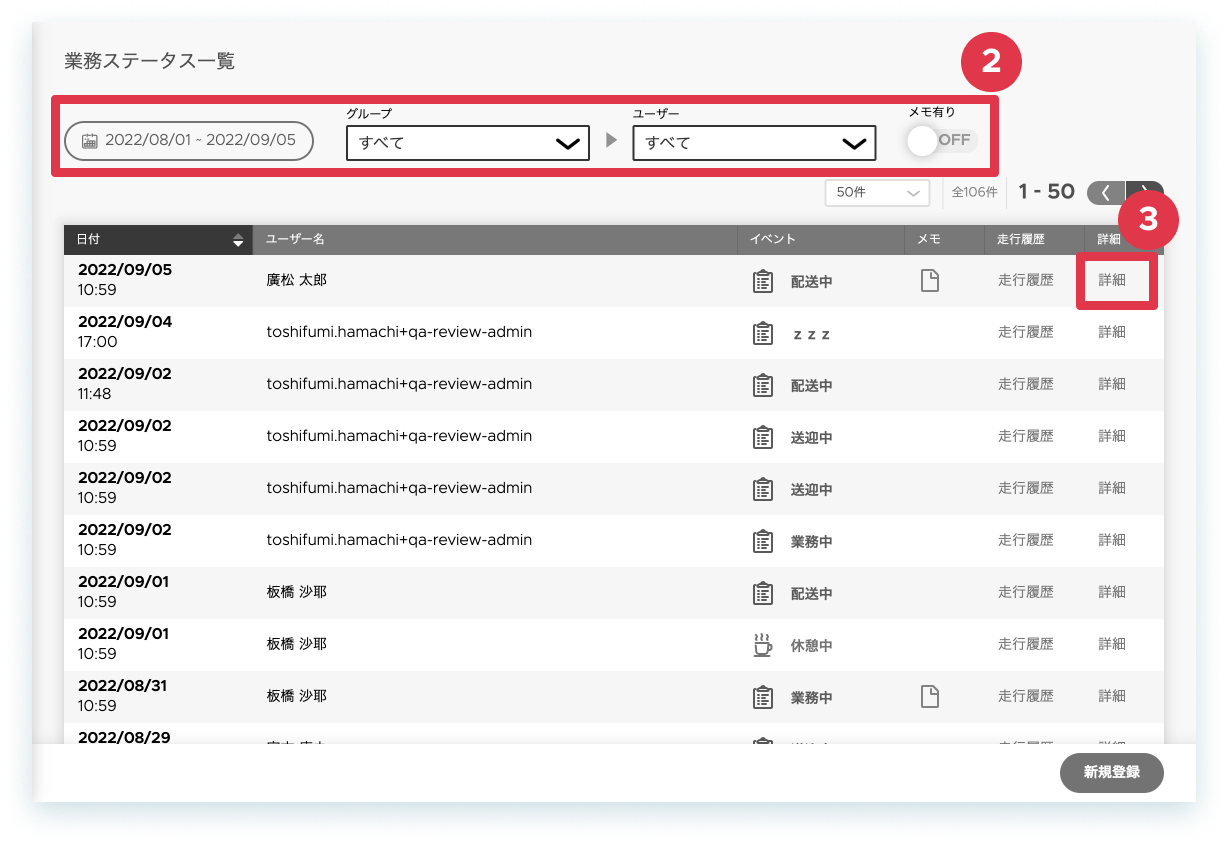Open 走行履歴 for 休憩中 row
1228x844 pixels.
(1026, 645)
